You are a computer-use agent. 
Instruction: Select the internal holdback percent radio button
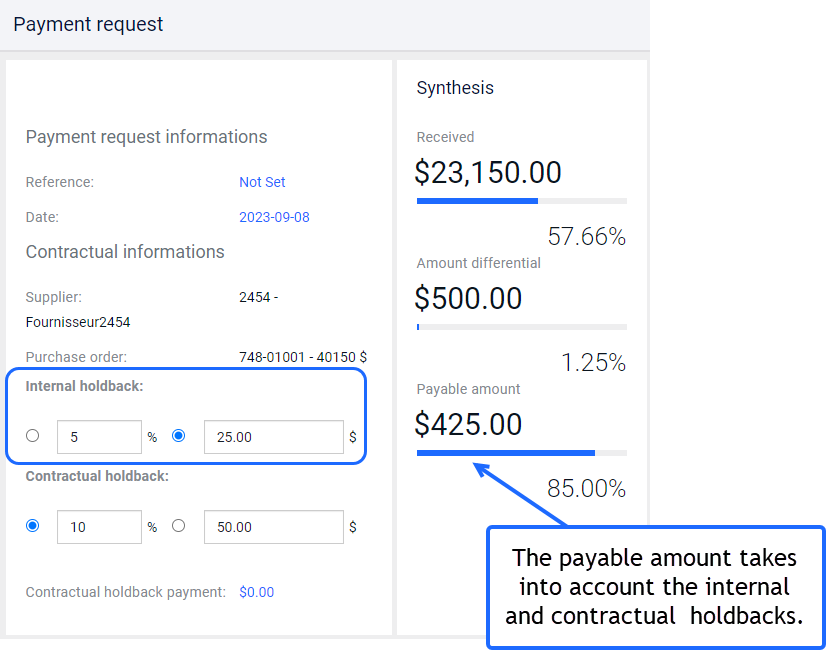(x=33, y=436)
